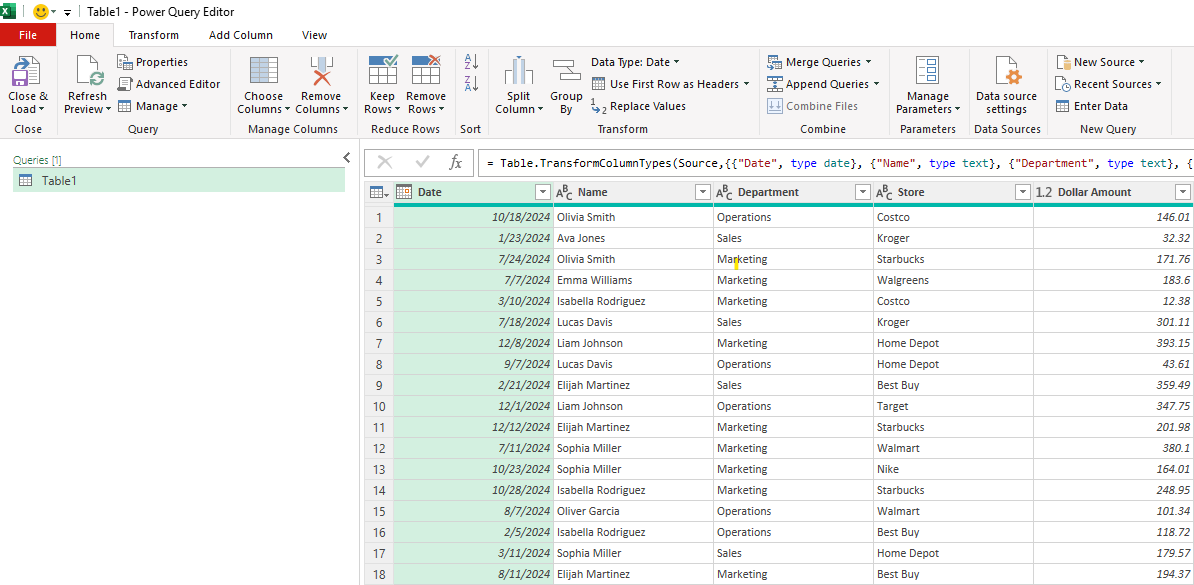Viewport: 1194px width, 585px height.
Task: Open Use First Row as Headers dropdown
Action: (671, 84)
